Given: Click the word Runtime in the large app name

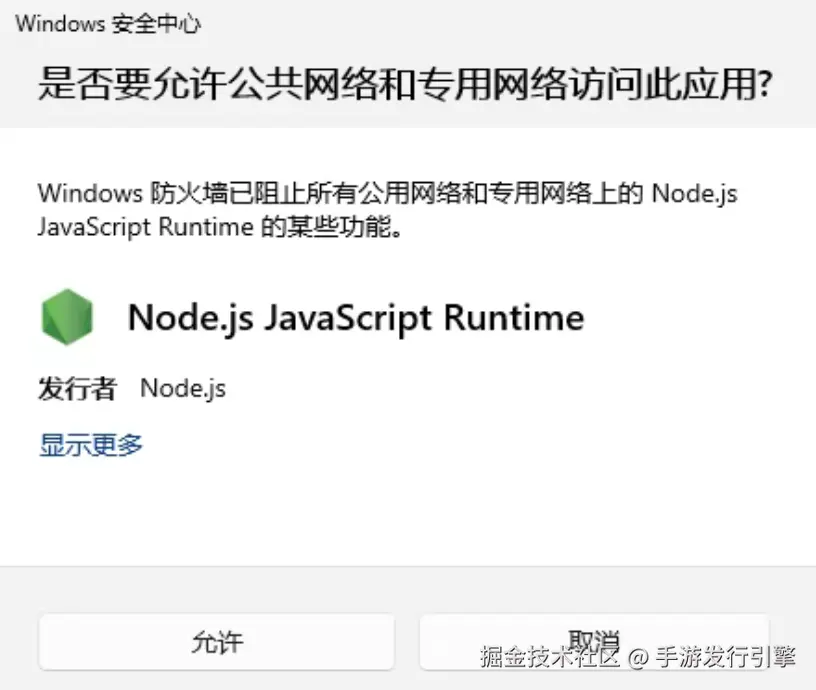Looking at the screenshot, I should (x=513, y=318).
